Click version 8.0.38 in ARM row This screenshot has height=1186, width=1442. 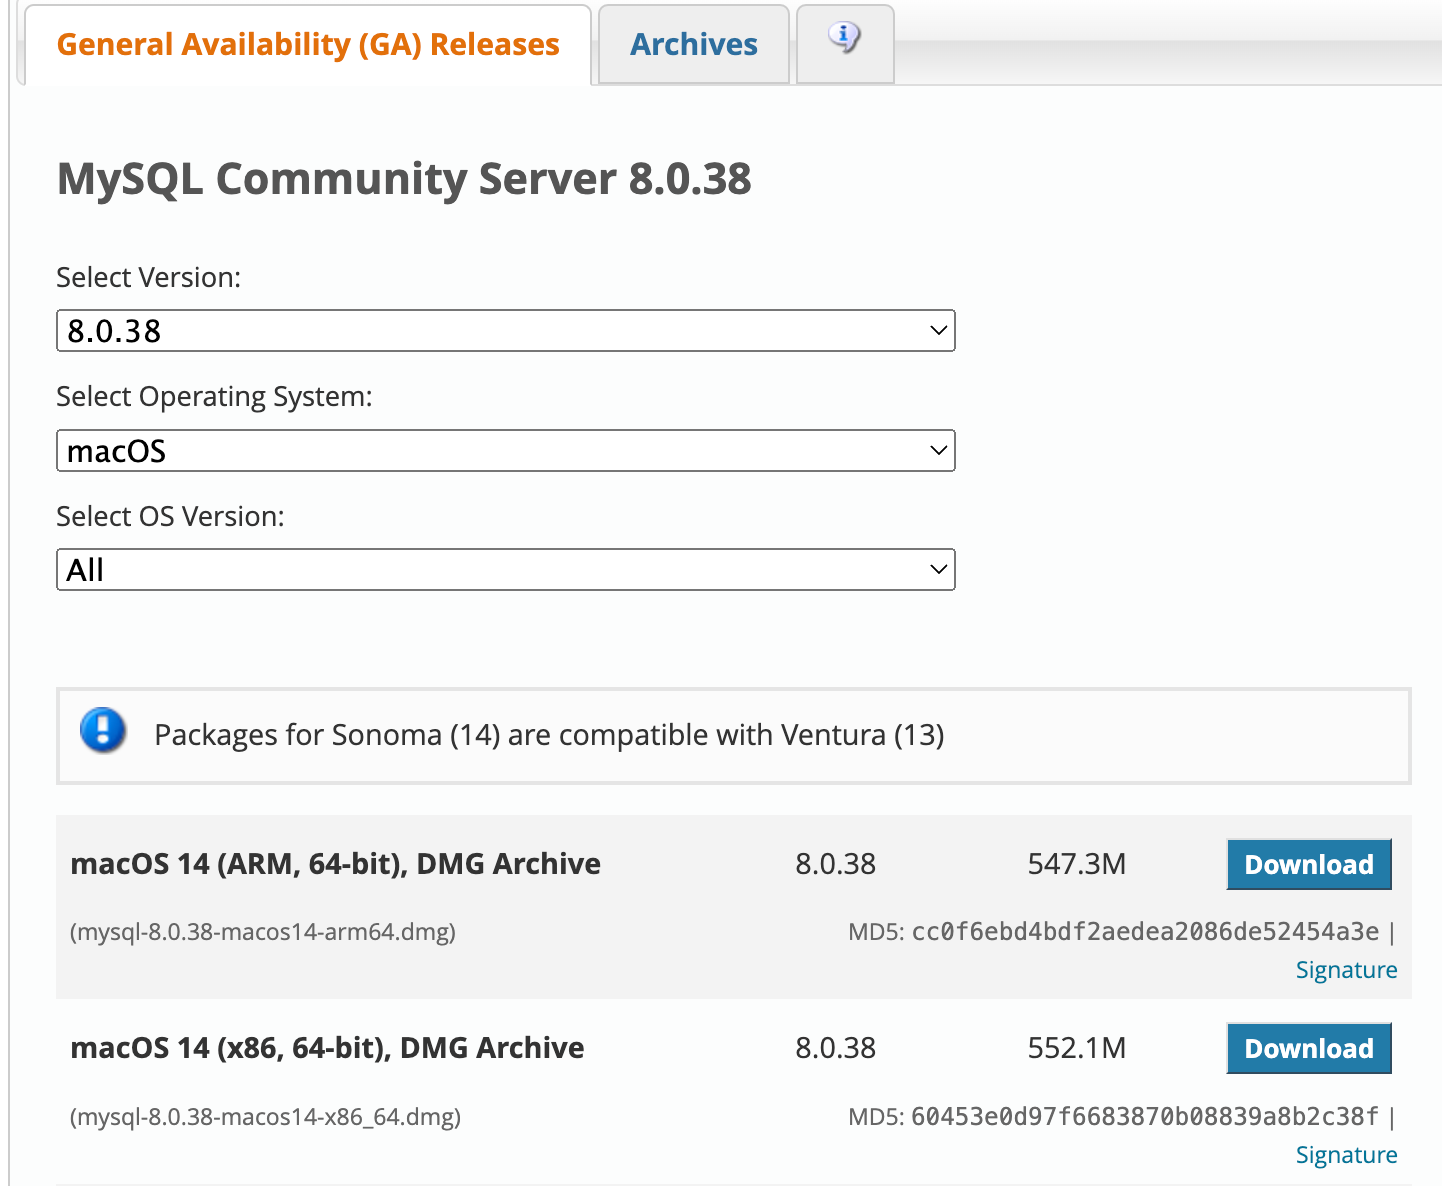point(835,864)
